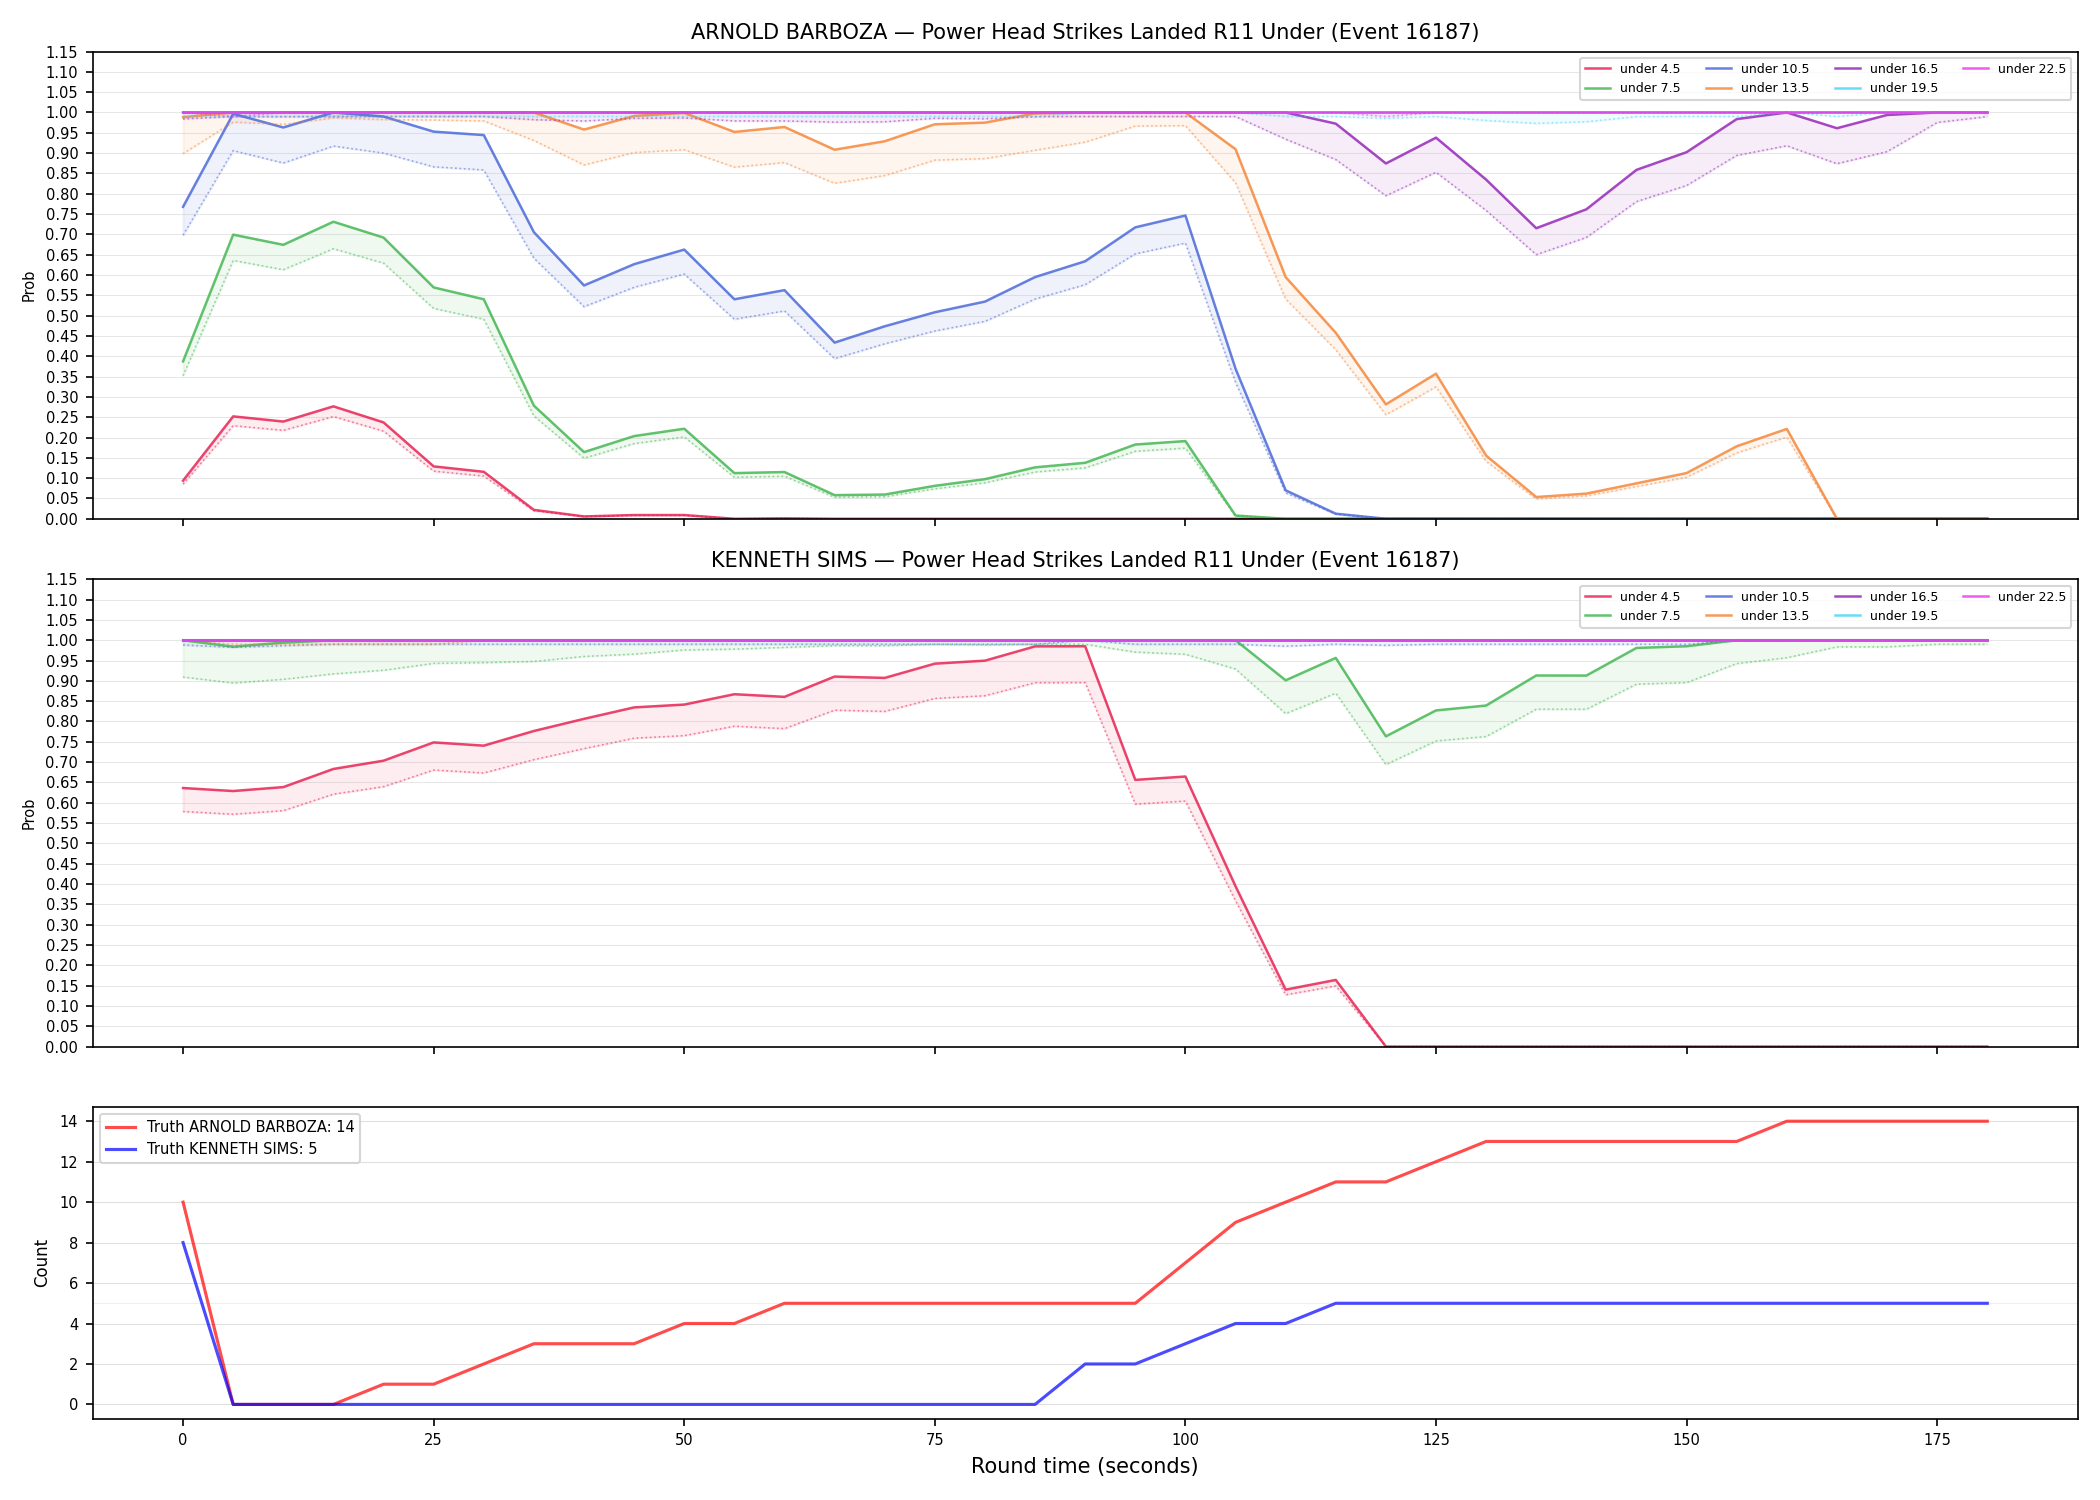
Task: Click '0.00' tick on Kenneth Sims chart
Action: [x=62, y=1047]
